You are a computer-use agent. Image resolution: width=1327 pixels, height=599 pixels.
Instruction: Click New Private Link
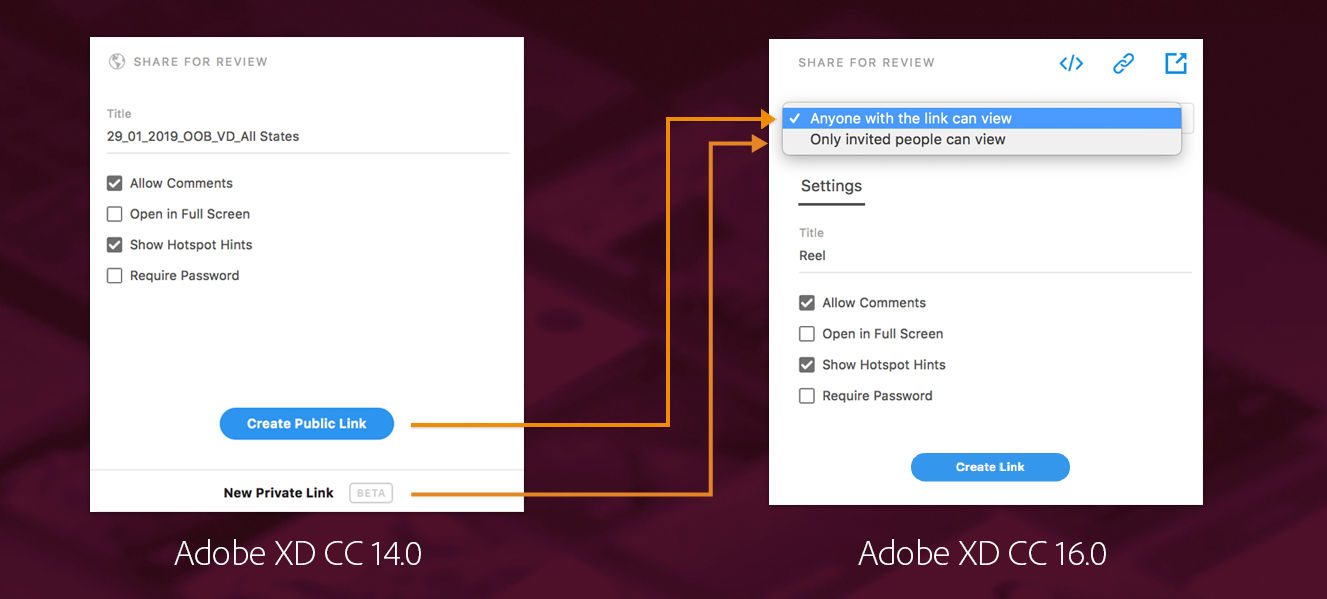point(278,493)
